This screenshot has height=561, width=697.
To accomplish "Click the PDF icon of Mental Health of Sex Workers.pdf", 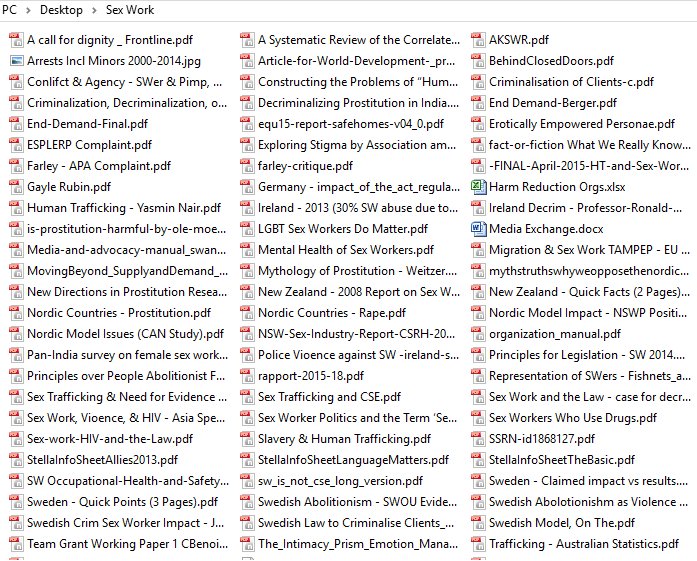I will (247, 250).
